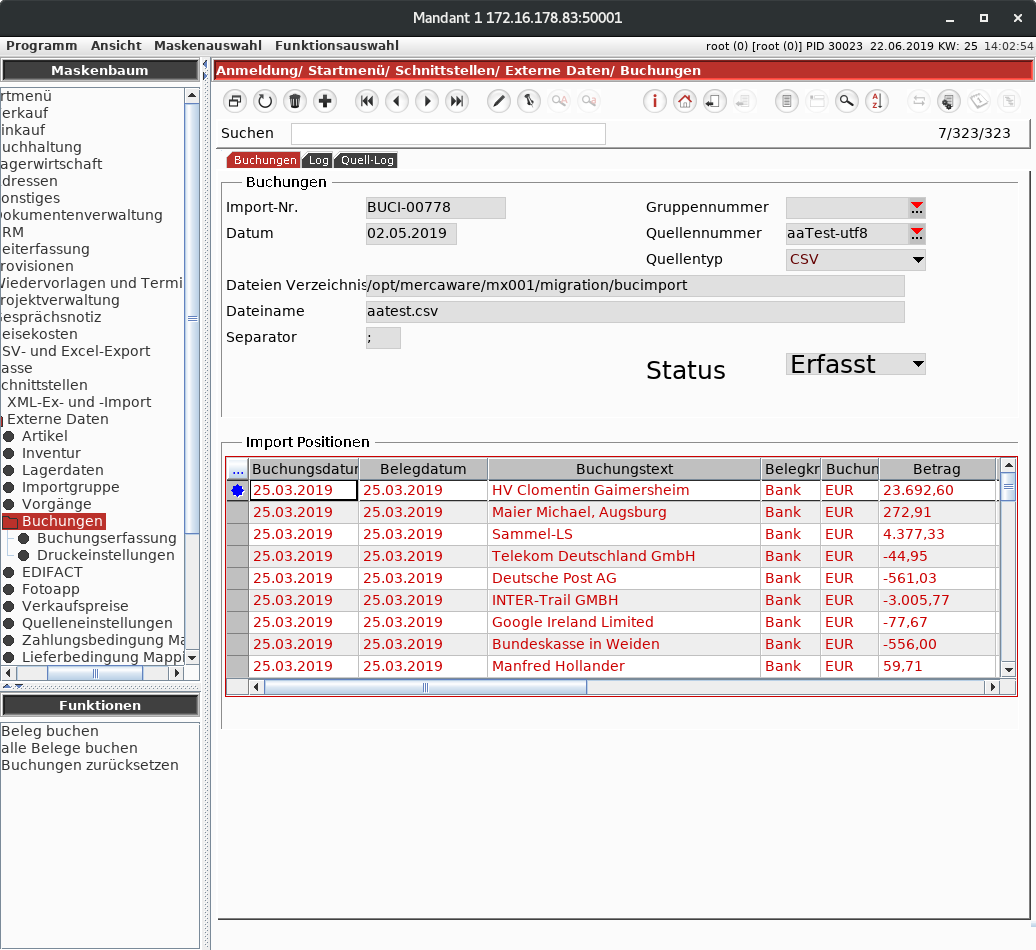Click the greyed document back arrow icon

[x=744, y=101]
